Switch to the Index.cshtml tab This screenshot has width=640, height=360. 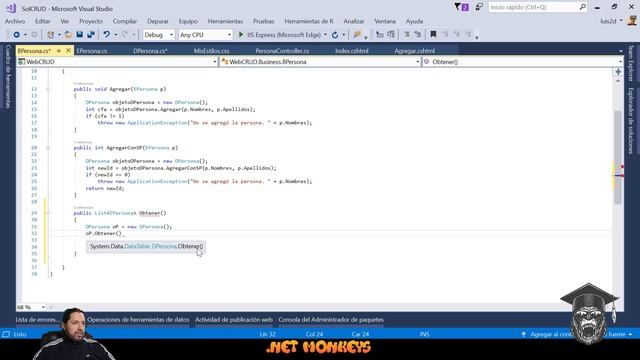(x=352, y=51)
